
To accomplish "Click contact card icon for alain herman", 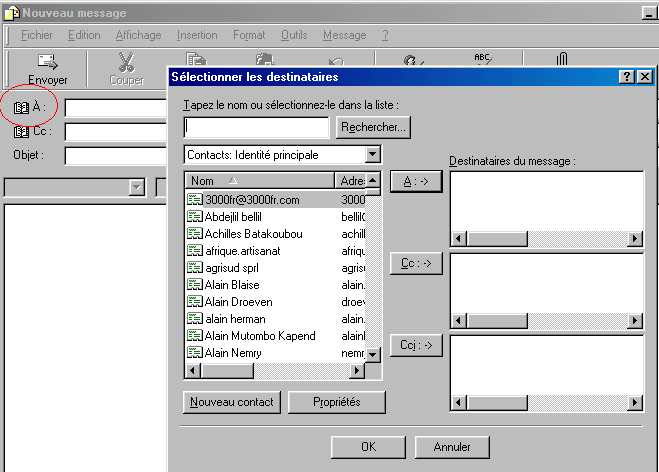I will 195,319.
